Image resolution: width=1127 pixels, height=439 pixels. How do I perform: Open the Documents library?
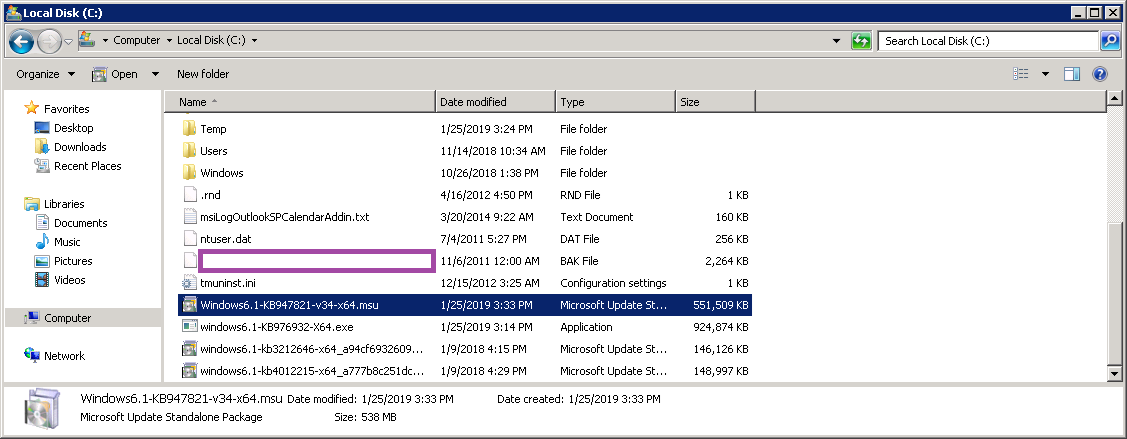(80, 223)
